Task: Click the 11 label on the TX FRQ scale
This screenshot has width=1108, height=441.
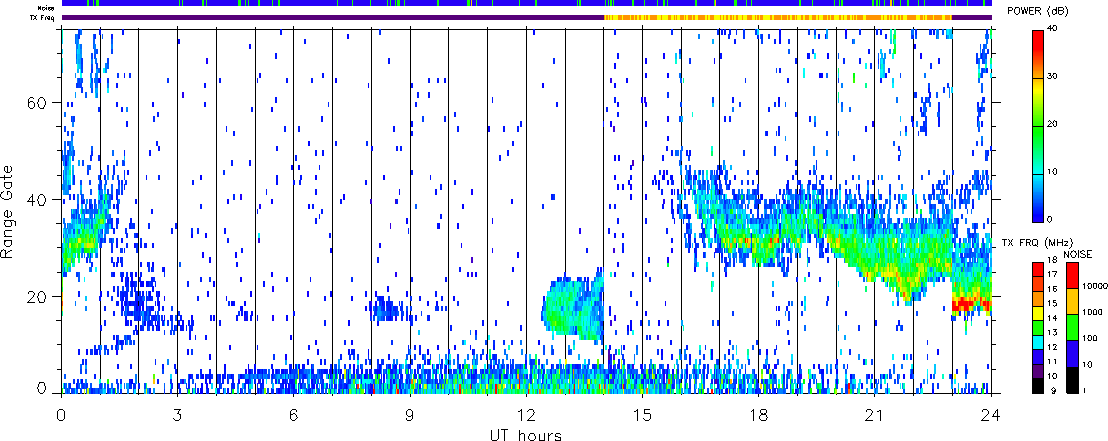Action: click(x=1053, y=362)
